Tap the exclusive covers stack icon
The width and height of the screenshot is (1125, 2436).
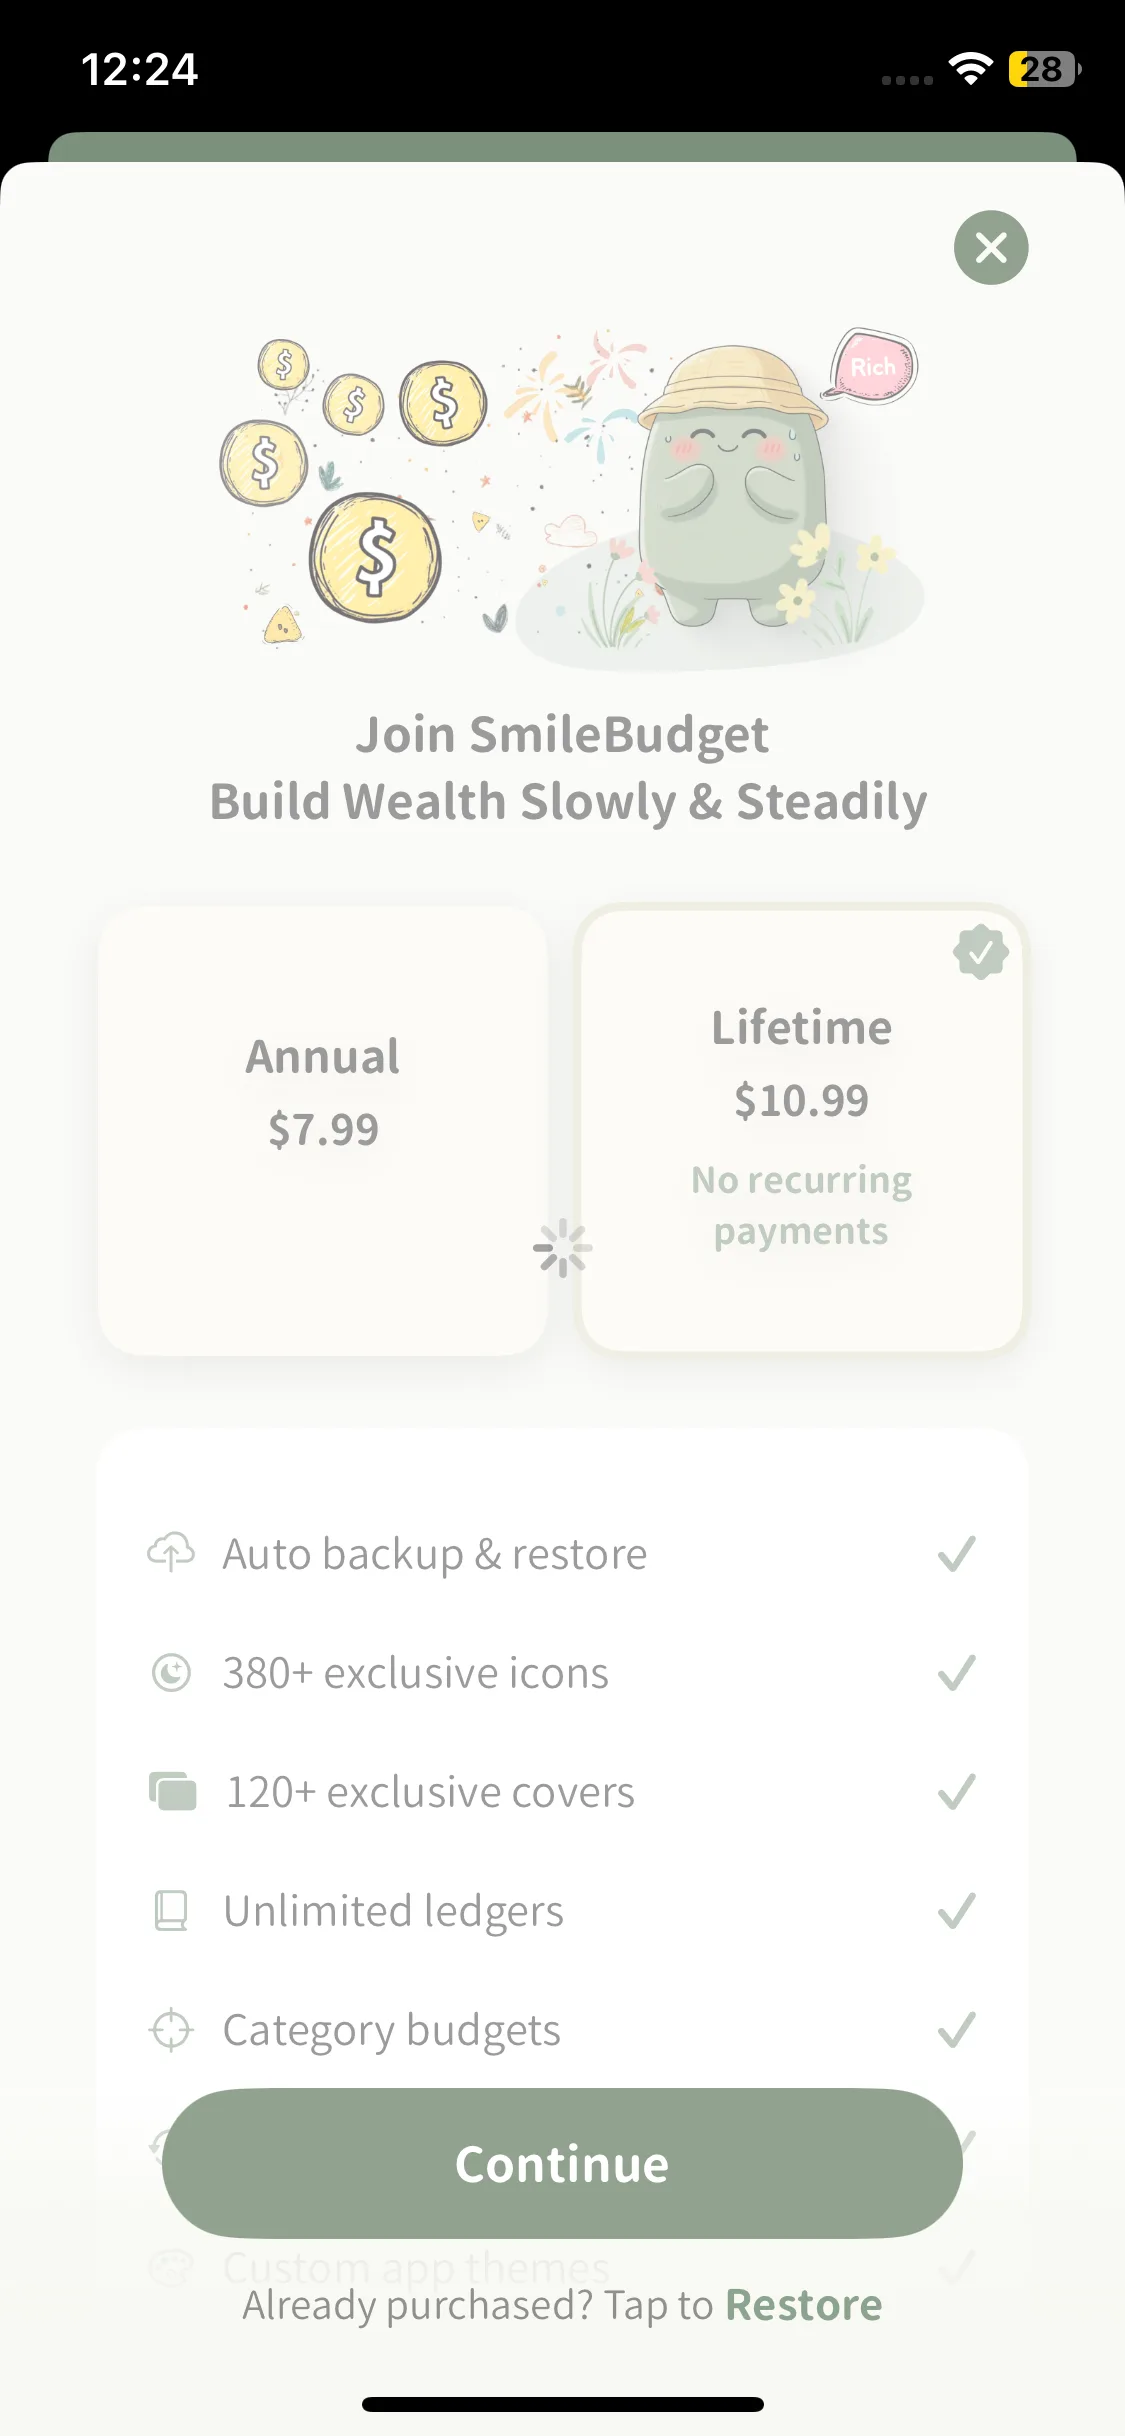[x=172, y=1791]
